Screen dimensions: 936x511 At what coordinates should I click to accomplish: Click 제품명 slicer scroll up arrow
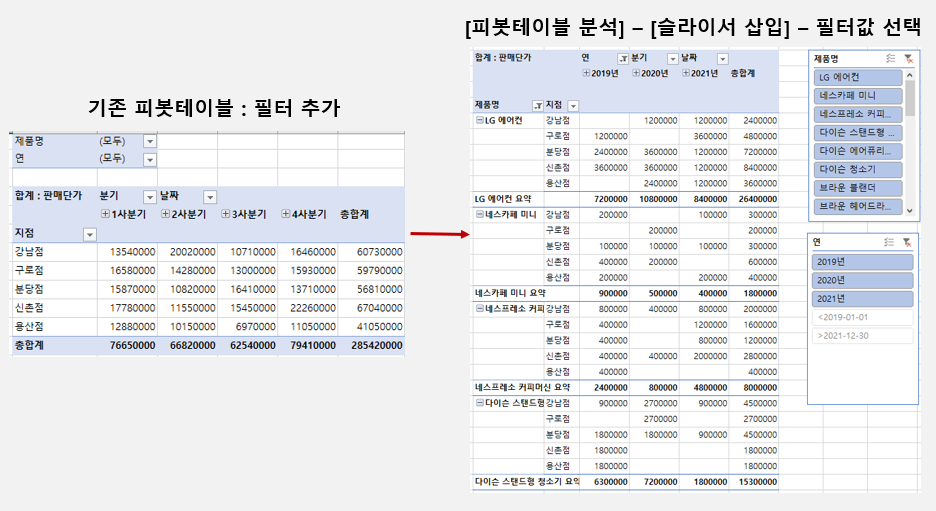[910, 75]
